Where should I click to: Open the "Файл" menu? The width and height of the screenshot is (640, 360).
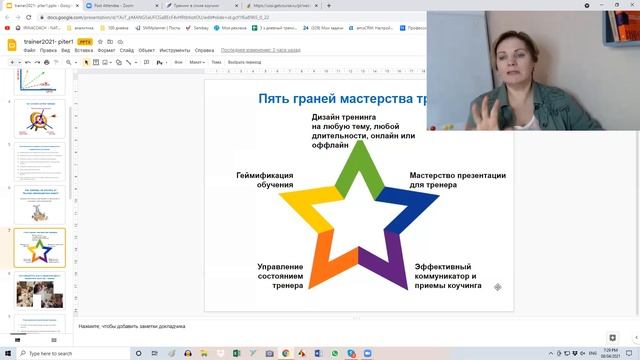pyautogui.click(x=29, y=50)
